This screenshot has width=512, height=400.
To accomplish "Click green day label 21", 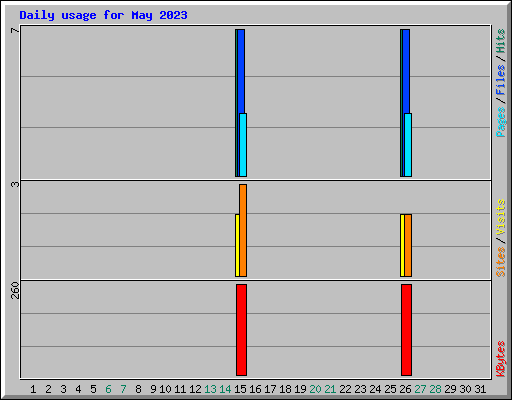I will (x=330, y=389).
